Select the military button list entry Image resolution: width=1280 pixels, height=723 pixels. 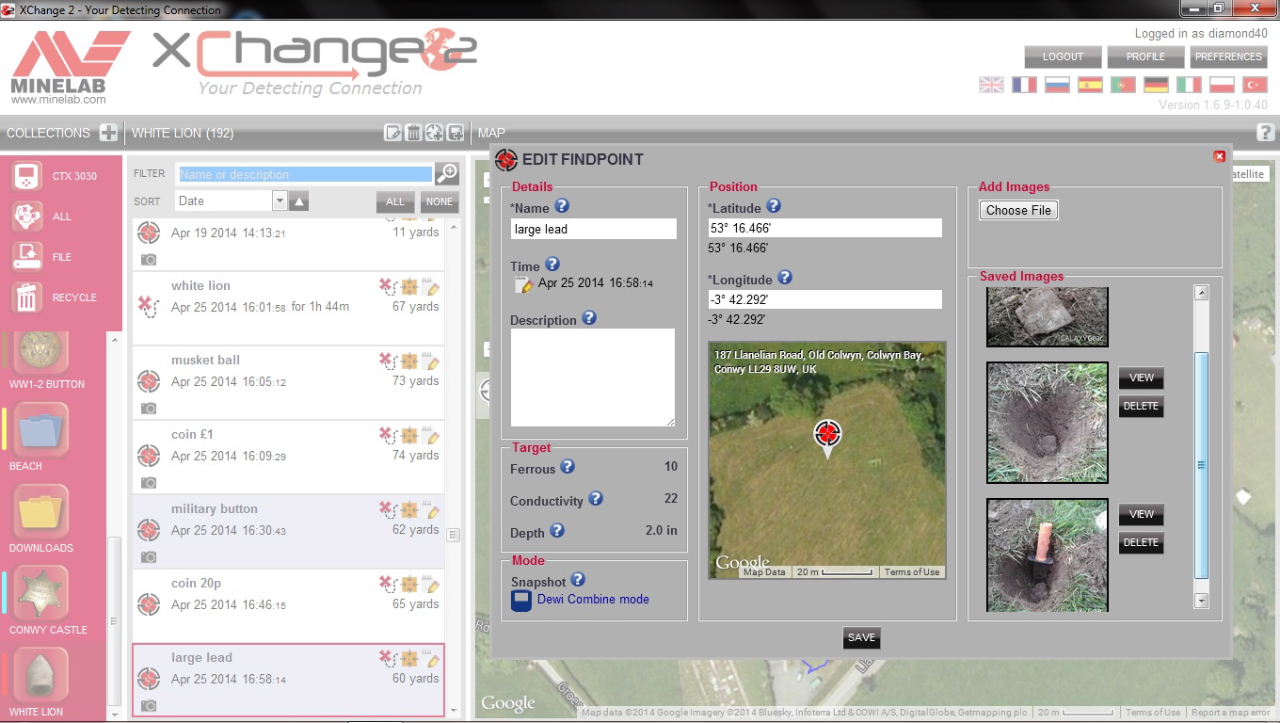[x=288, y=531]
